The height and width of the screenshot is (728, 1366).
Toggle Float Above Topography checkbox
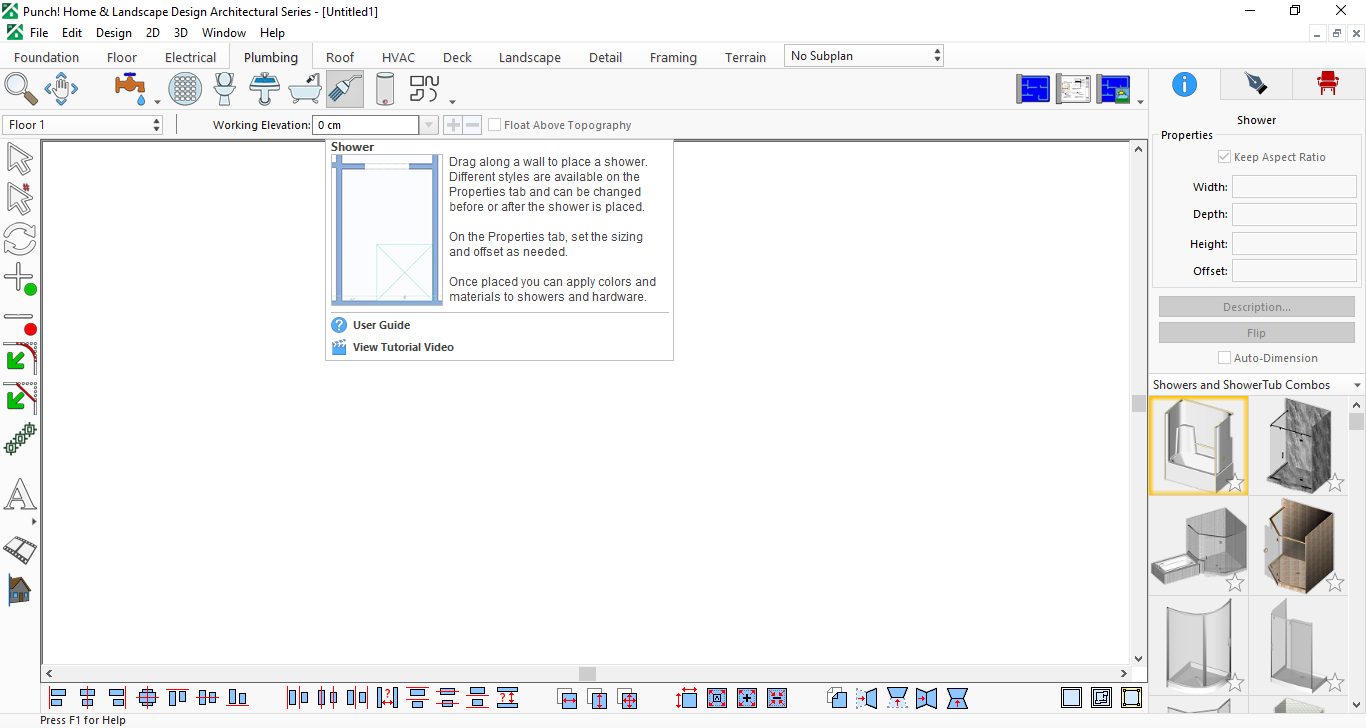pyautogui.click(x=495, y=125)
